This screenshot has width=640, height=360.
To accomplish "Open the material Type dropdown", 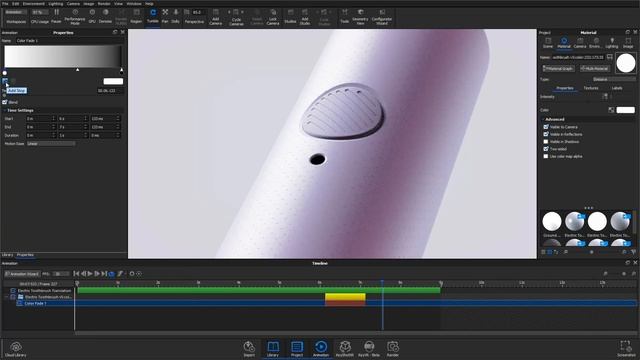I will 614,79.
